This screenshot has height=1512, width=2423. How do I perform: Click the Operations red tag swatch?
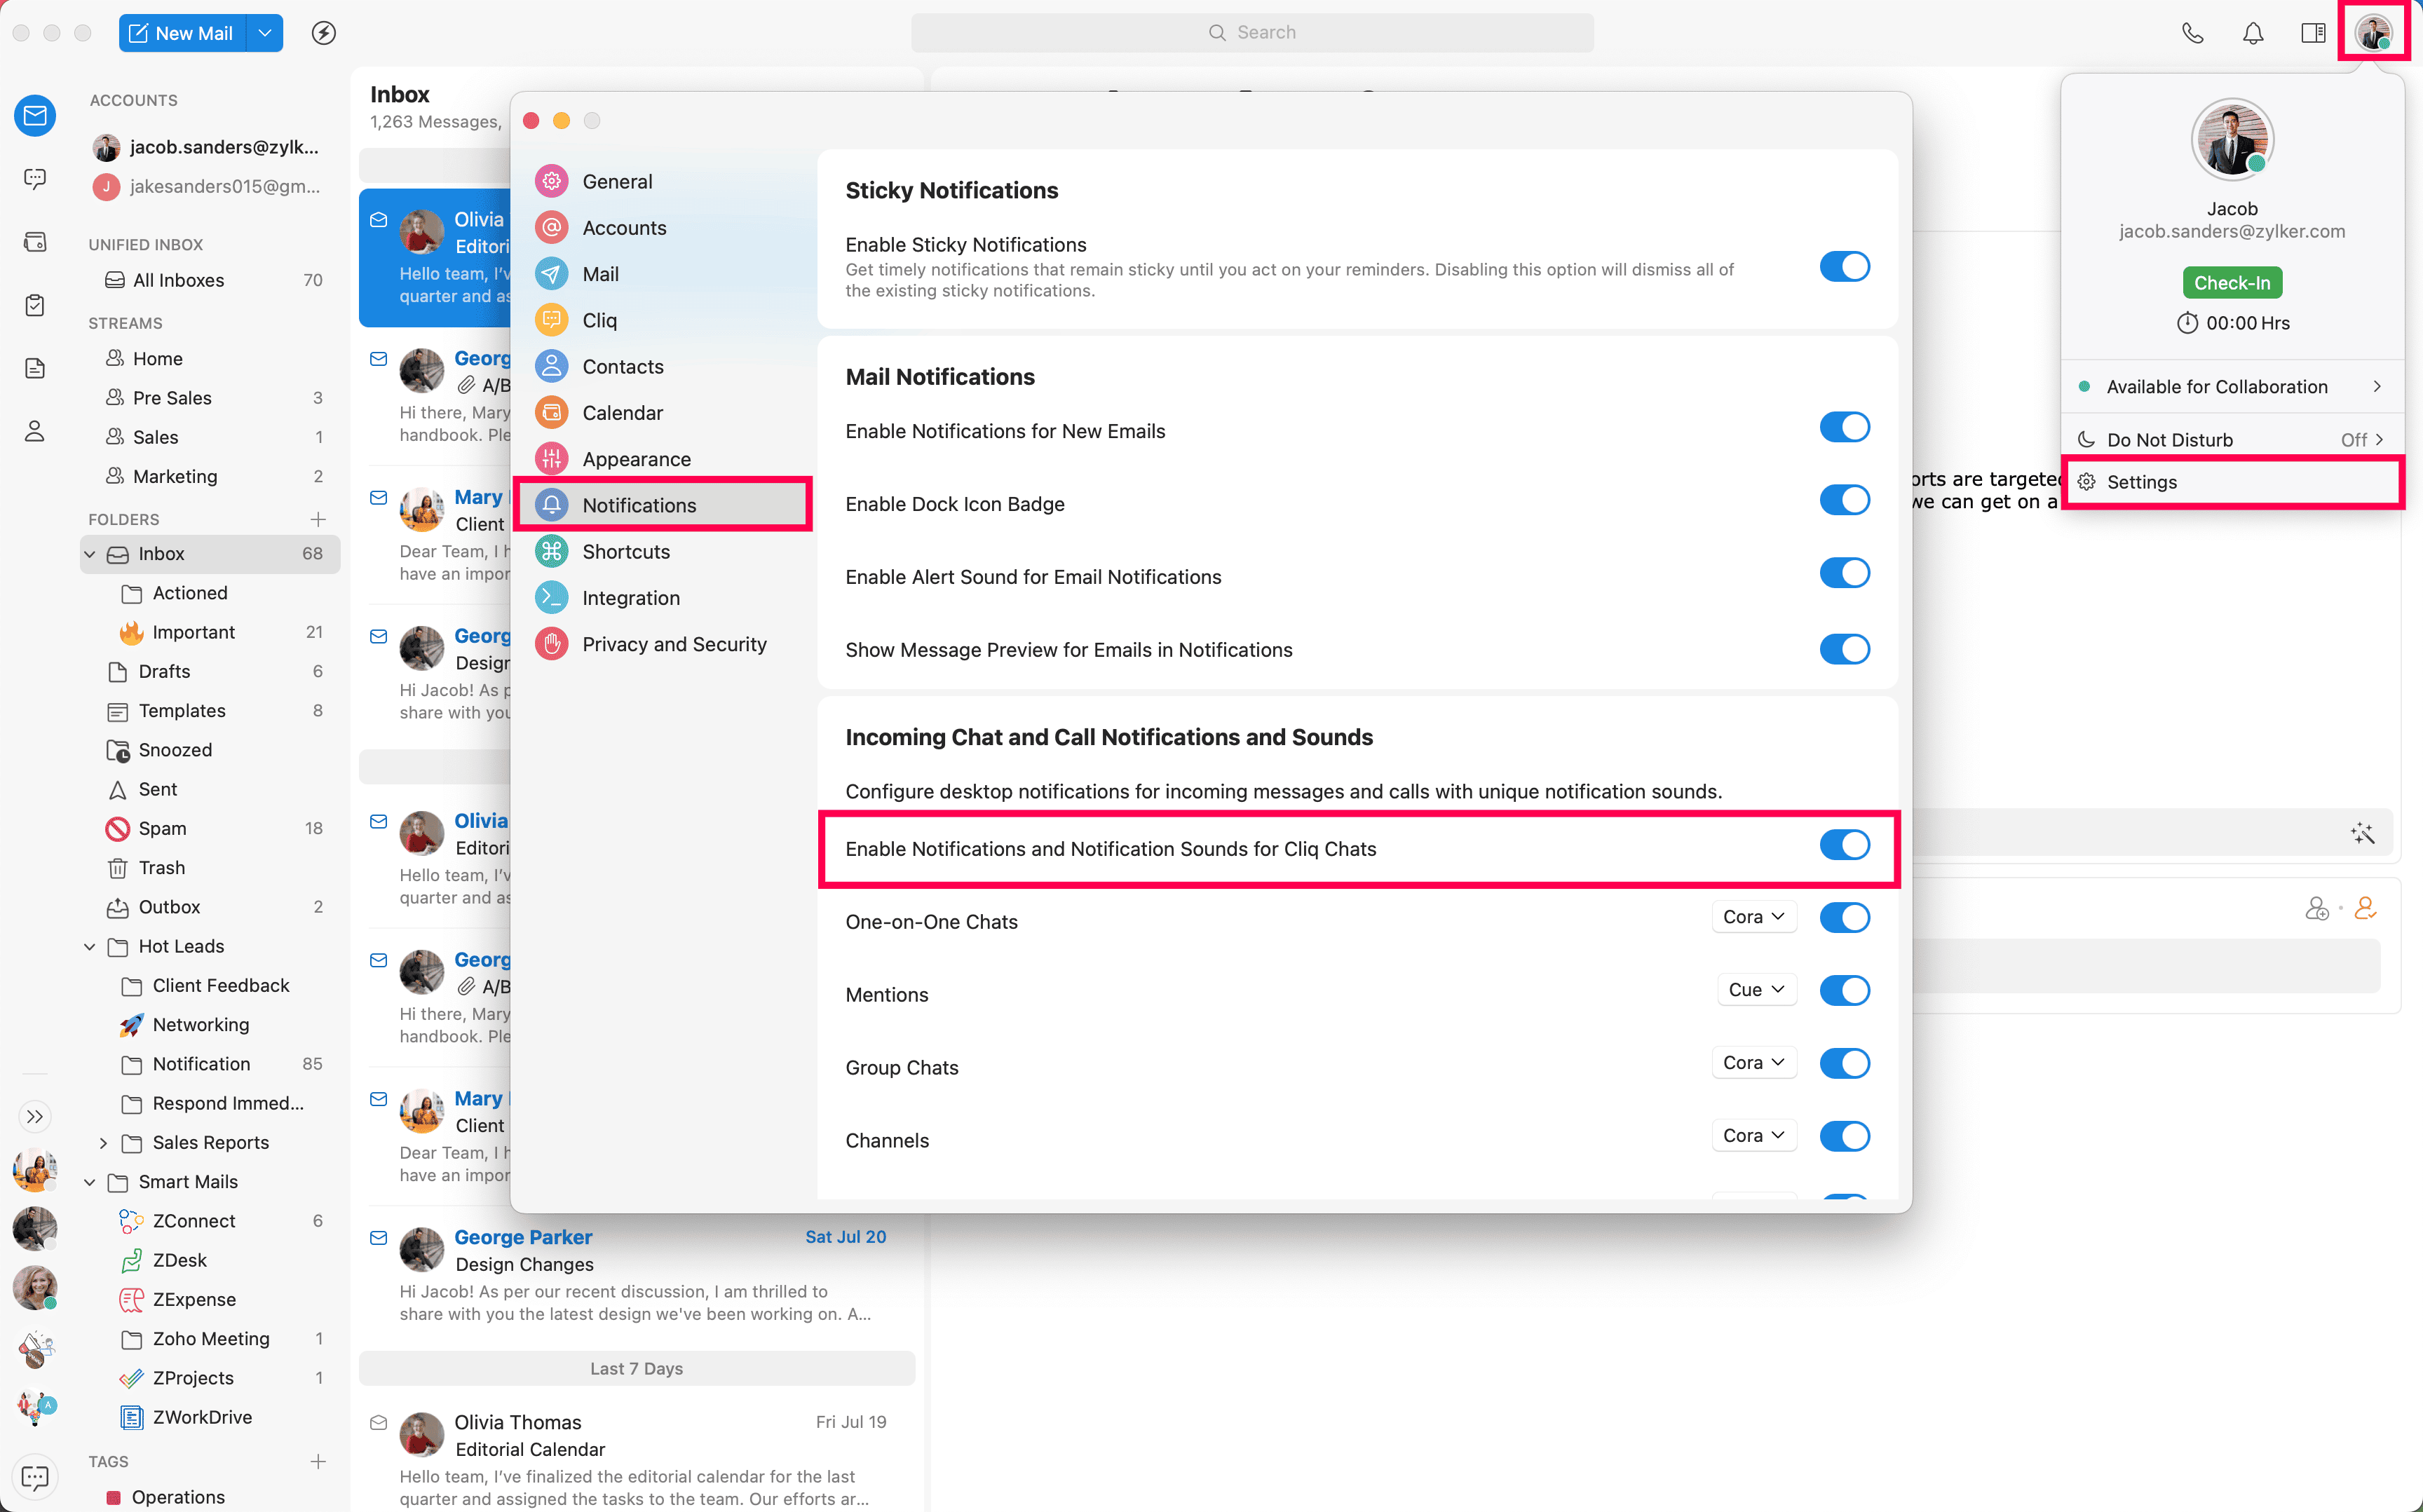click(x=113, y=1497)
